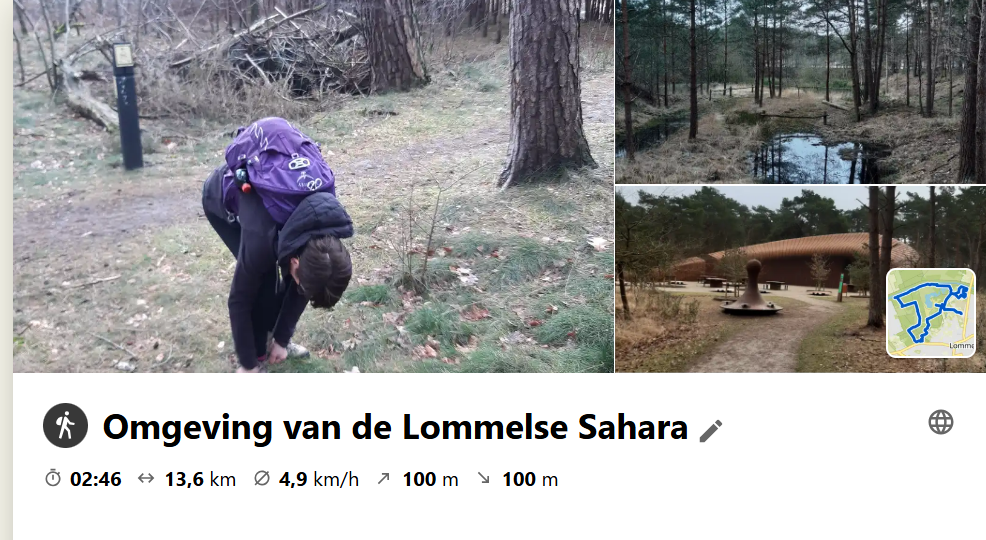The image size is (986, 540).
Task: Open the route map thumbnail
Action: click(931, 313)
